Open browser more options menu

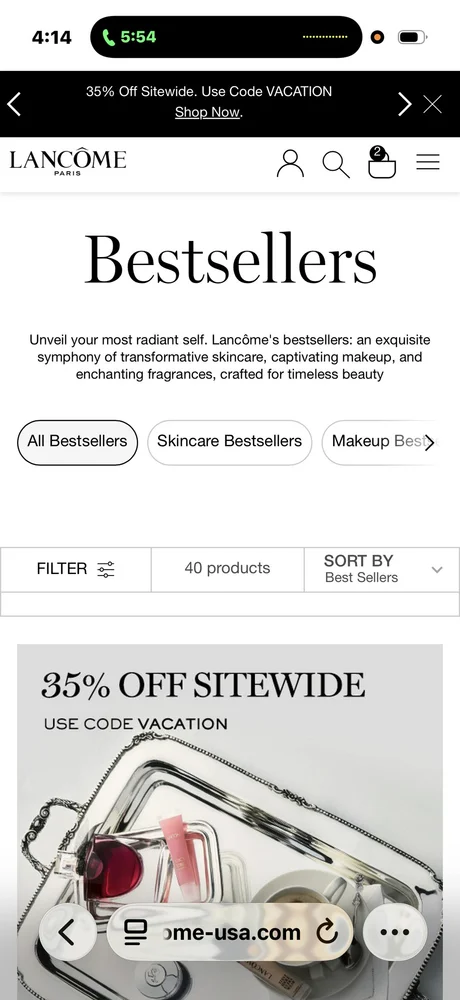tap(394, 932)
